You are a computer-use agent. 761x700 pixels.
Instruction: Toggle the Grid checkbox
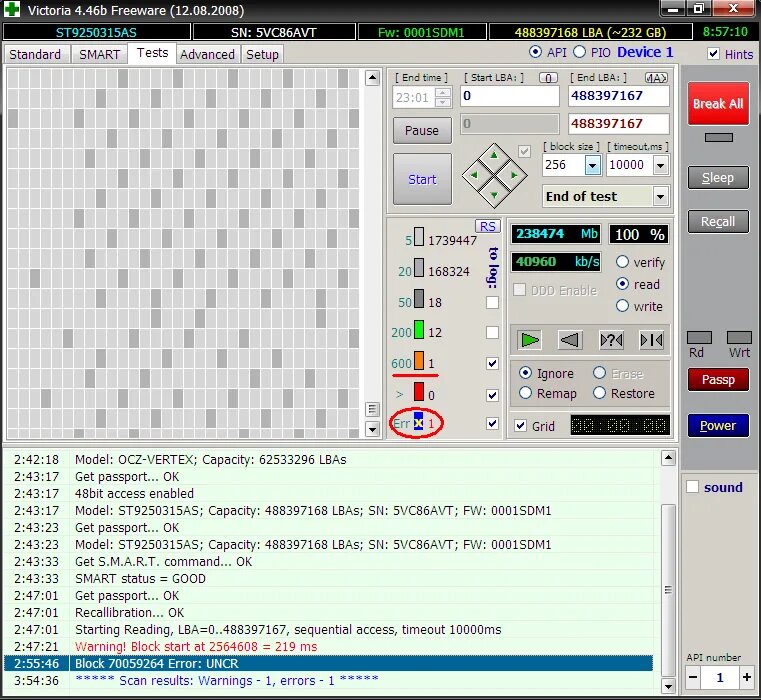(x=520, y=426)
